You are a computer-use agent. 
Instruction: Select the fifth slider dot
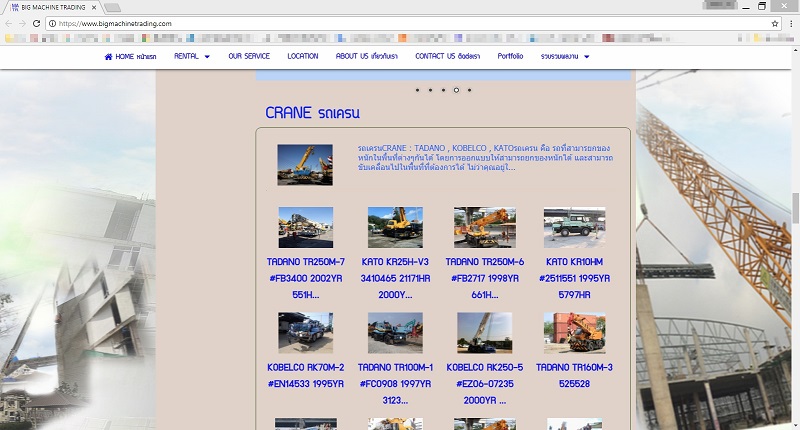[469, 90]
